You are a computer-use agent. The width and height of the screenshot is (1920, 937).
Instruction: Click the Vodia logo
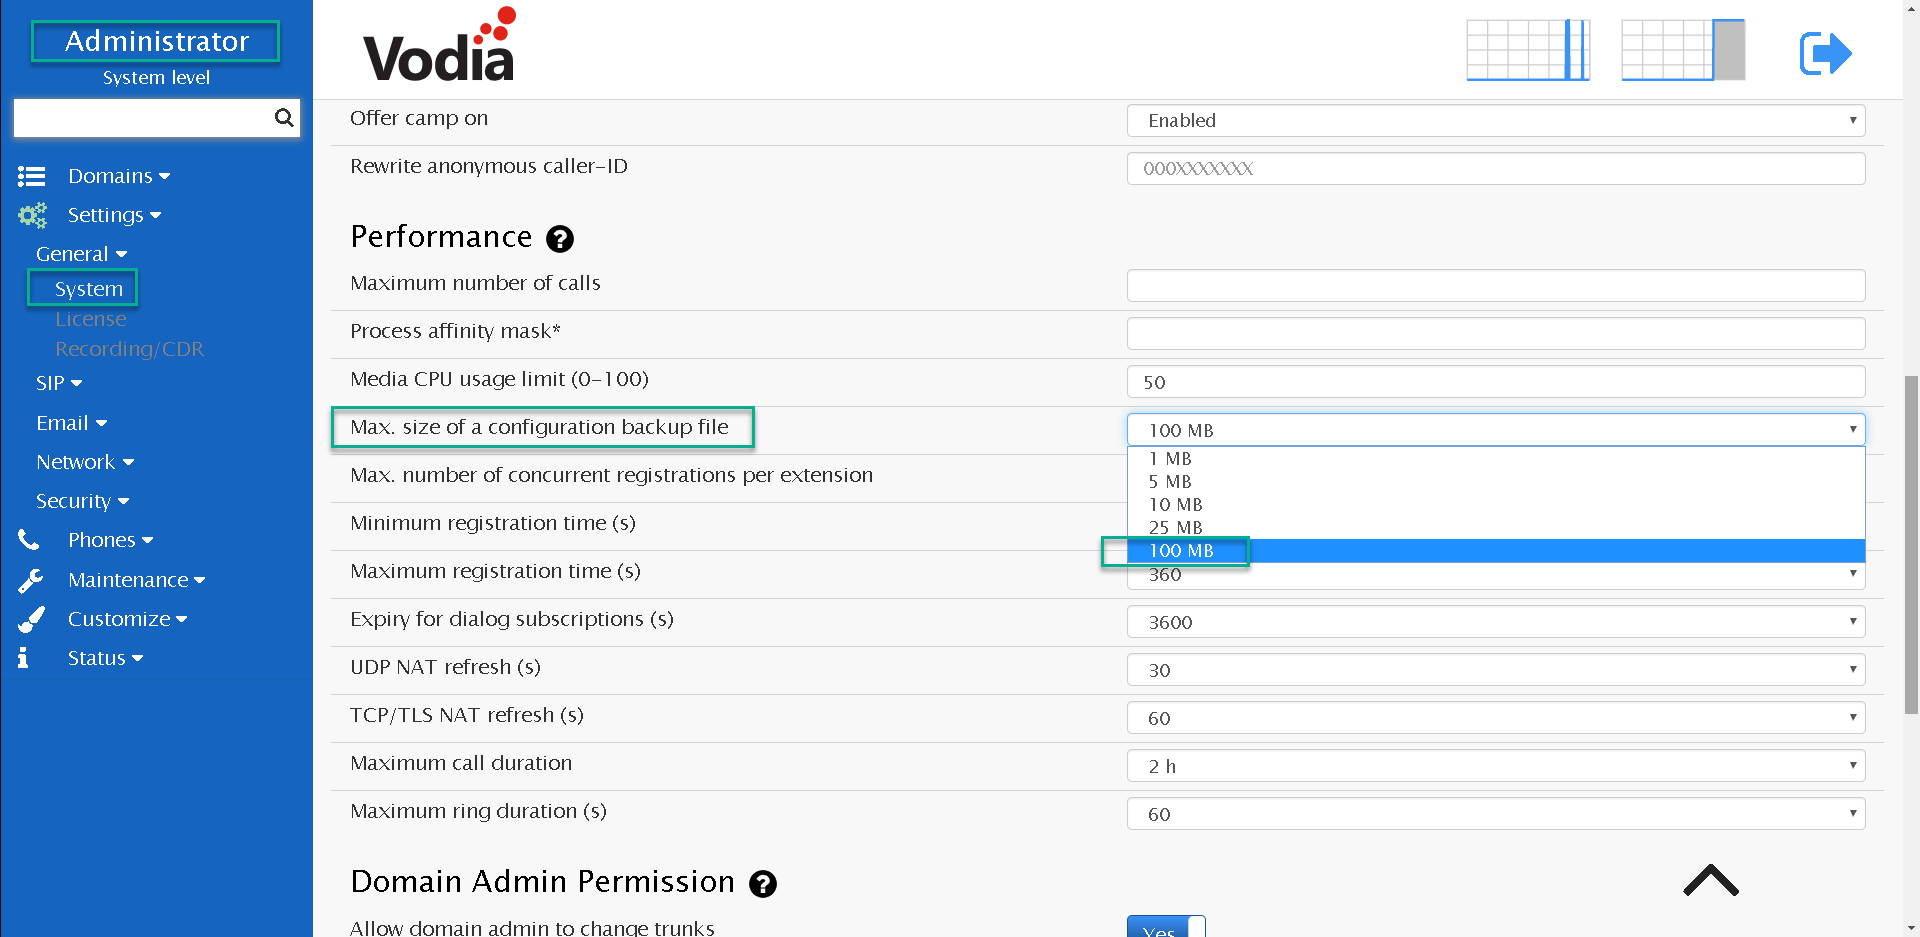pyautogui.click(x=440, y=45)
